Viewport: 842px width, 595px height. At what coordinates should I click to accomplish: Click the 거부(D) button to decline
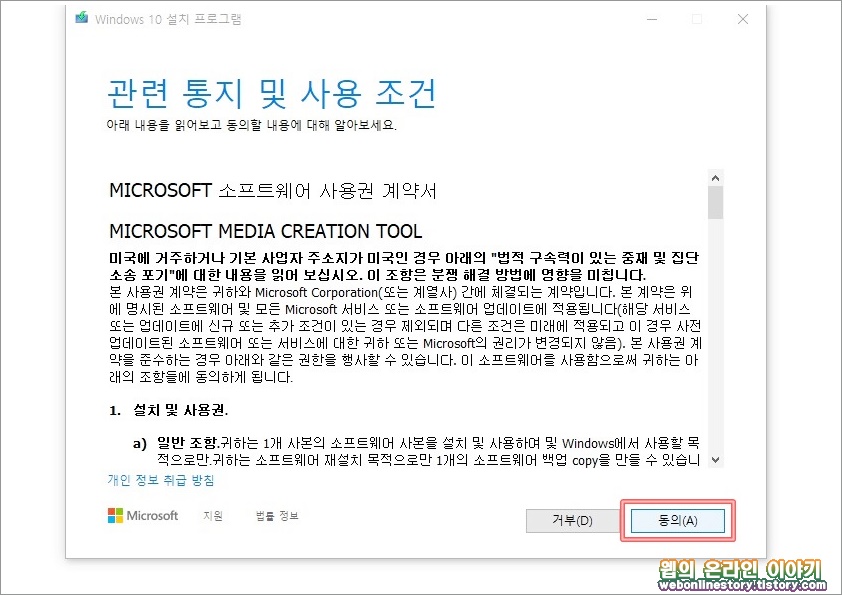(x=572, y=520)
